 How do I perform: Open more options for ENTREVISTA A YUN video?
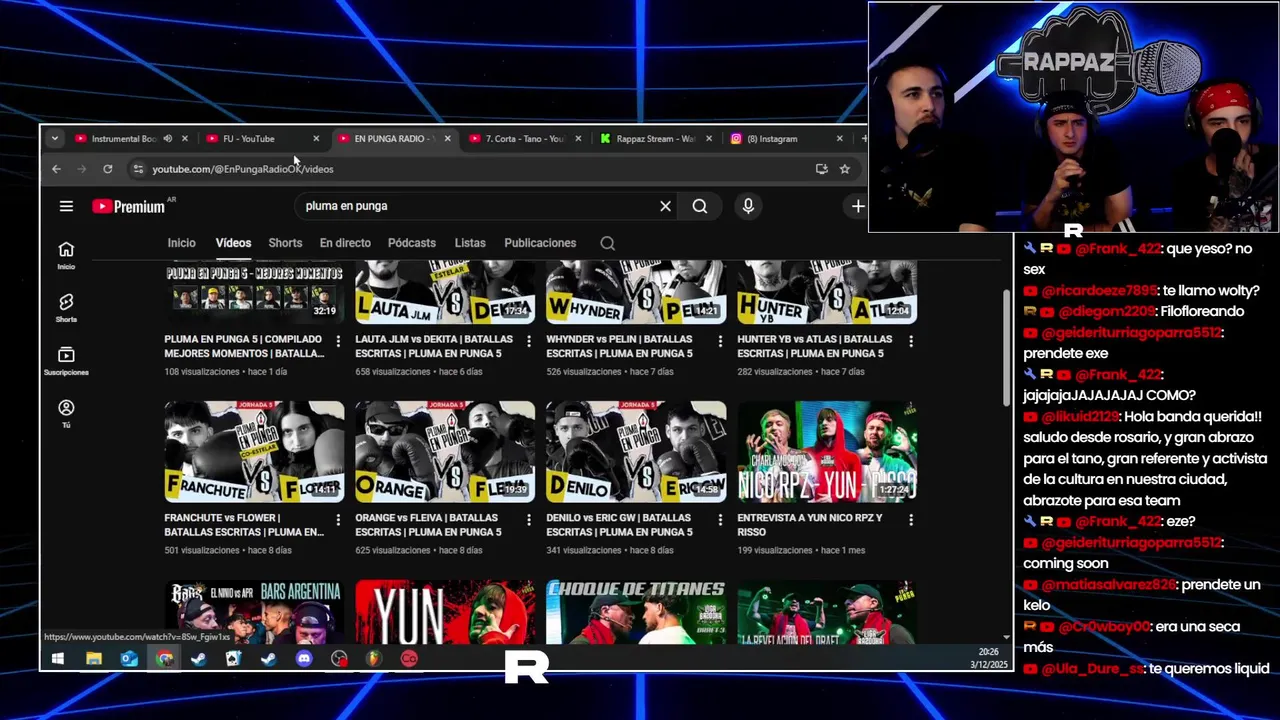(911, 520)
